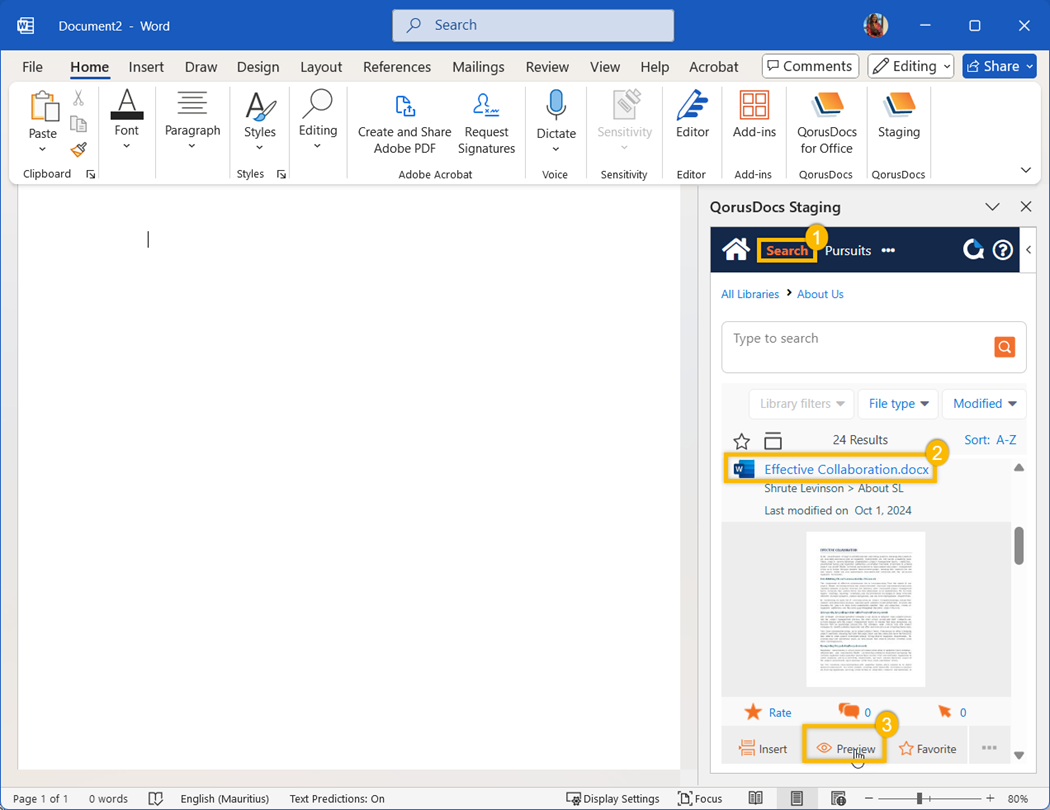Open the Pursuits tab in QorusDocs
This screenshot has height=810, width=1050.
[848, 251]
